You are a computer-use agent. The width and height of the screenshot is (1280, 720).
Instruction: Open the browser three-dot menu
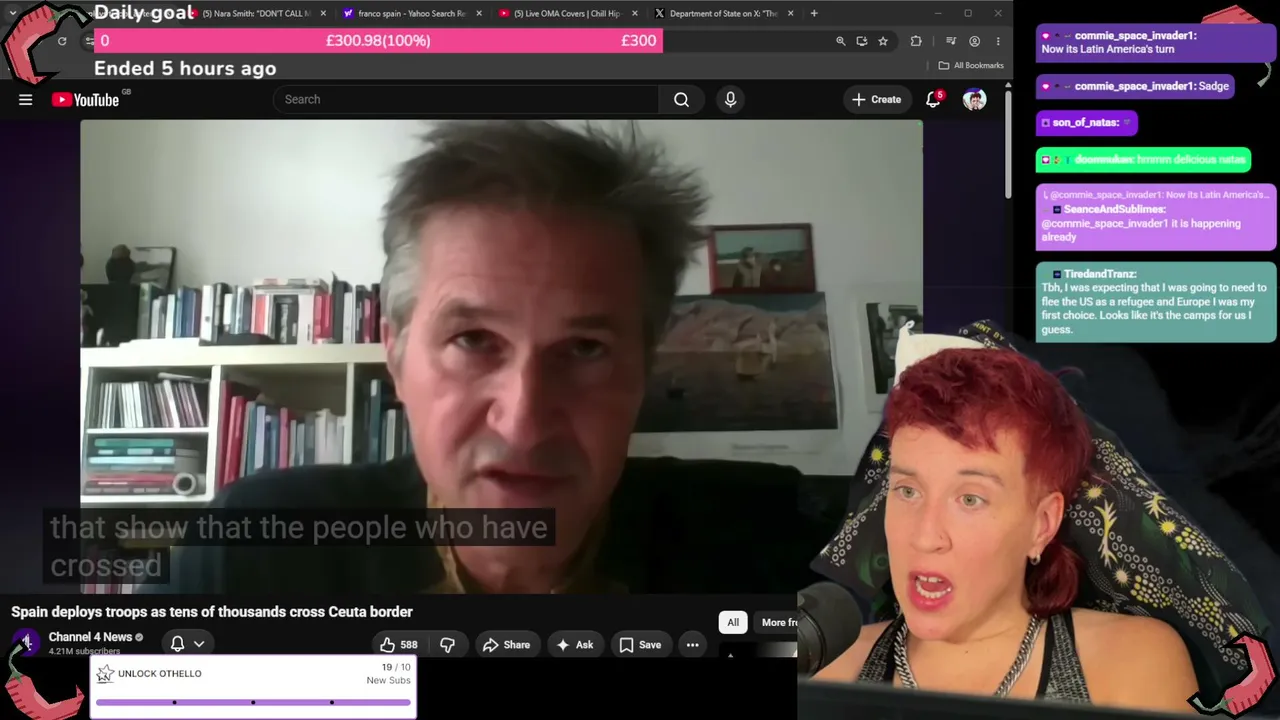point(998,41)
